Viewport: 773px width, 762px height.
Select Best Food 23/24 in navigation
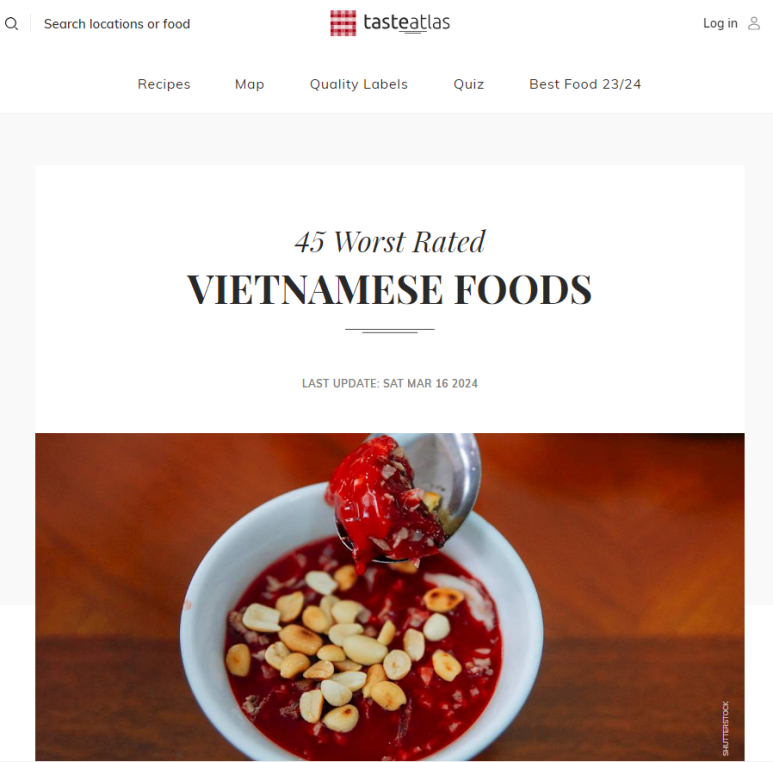coord(585,84)
